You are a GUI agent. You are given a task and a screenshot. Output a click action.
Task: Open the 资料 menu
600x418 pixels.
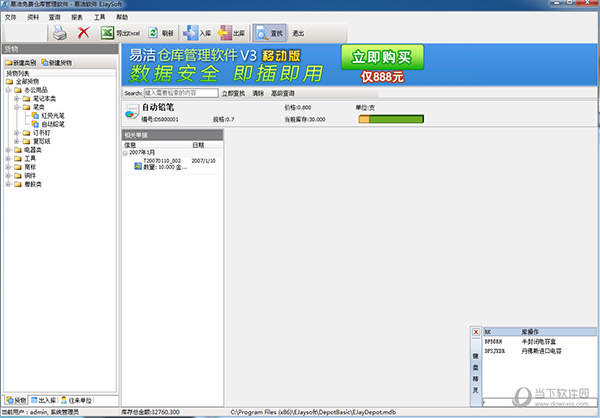(33, 17)
